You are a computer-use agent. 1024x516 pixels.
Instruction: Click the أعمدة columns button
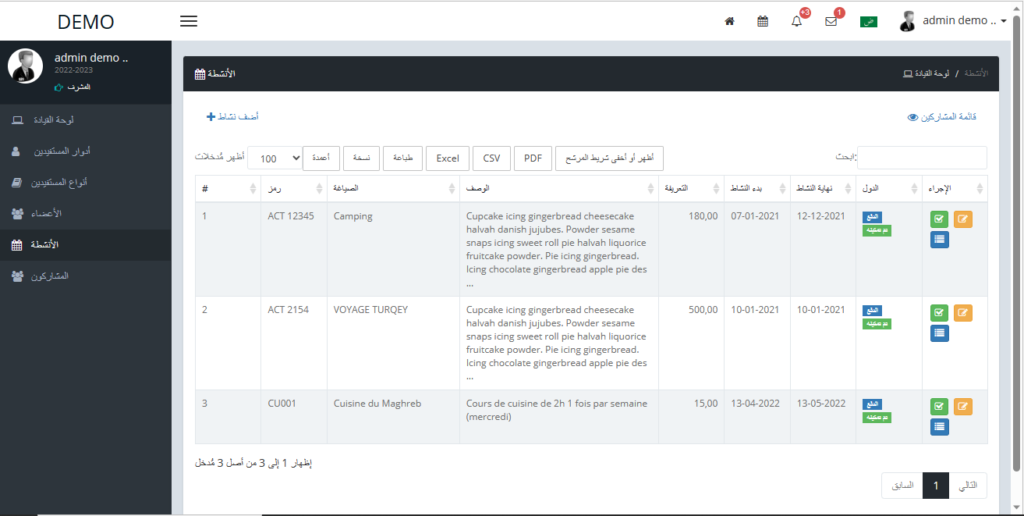click(321, 158)
